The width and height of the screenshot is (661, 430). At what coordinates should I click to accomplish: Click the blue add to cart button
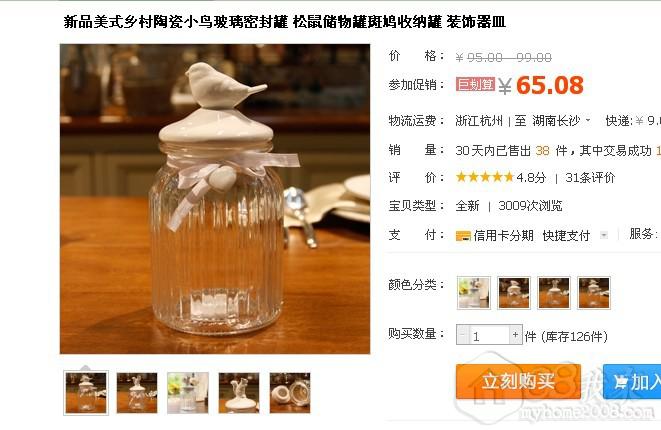click(x=632, y=381)
